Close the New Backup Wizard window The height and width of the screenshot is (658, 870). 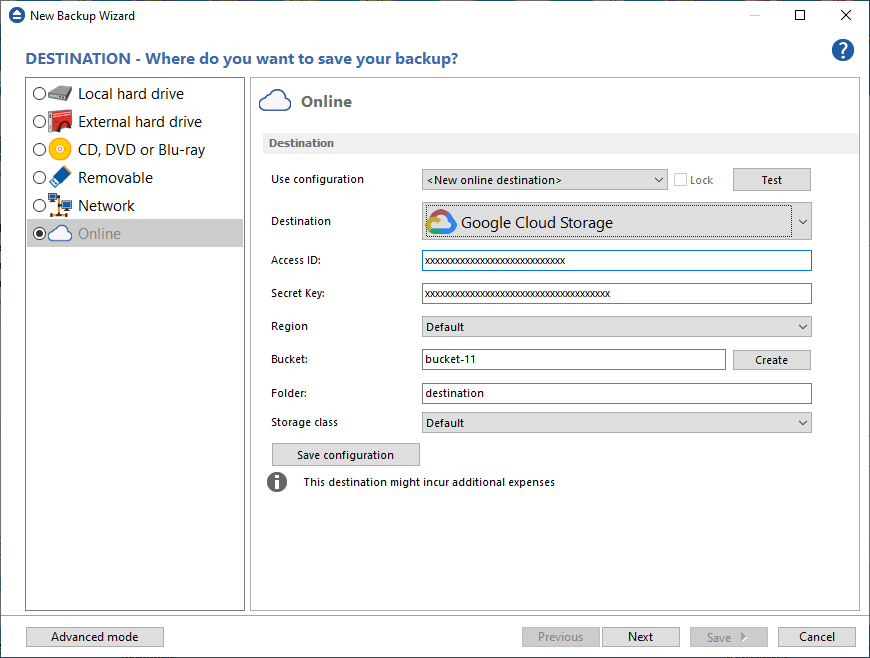(x=846, y=15)
